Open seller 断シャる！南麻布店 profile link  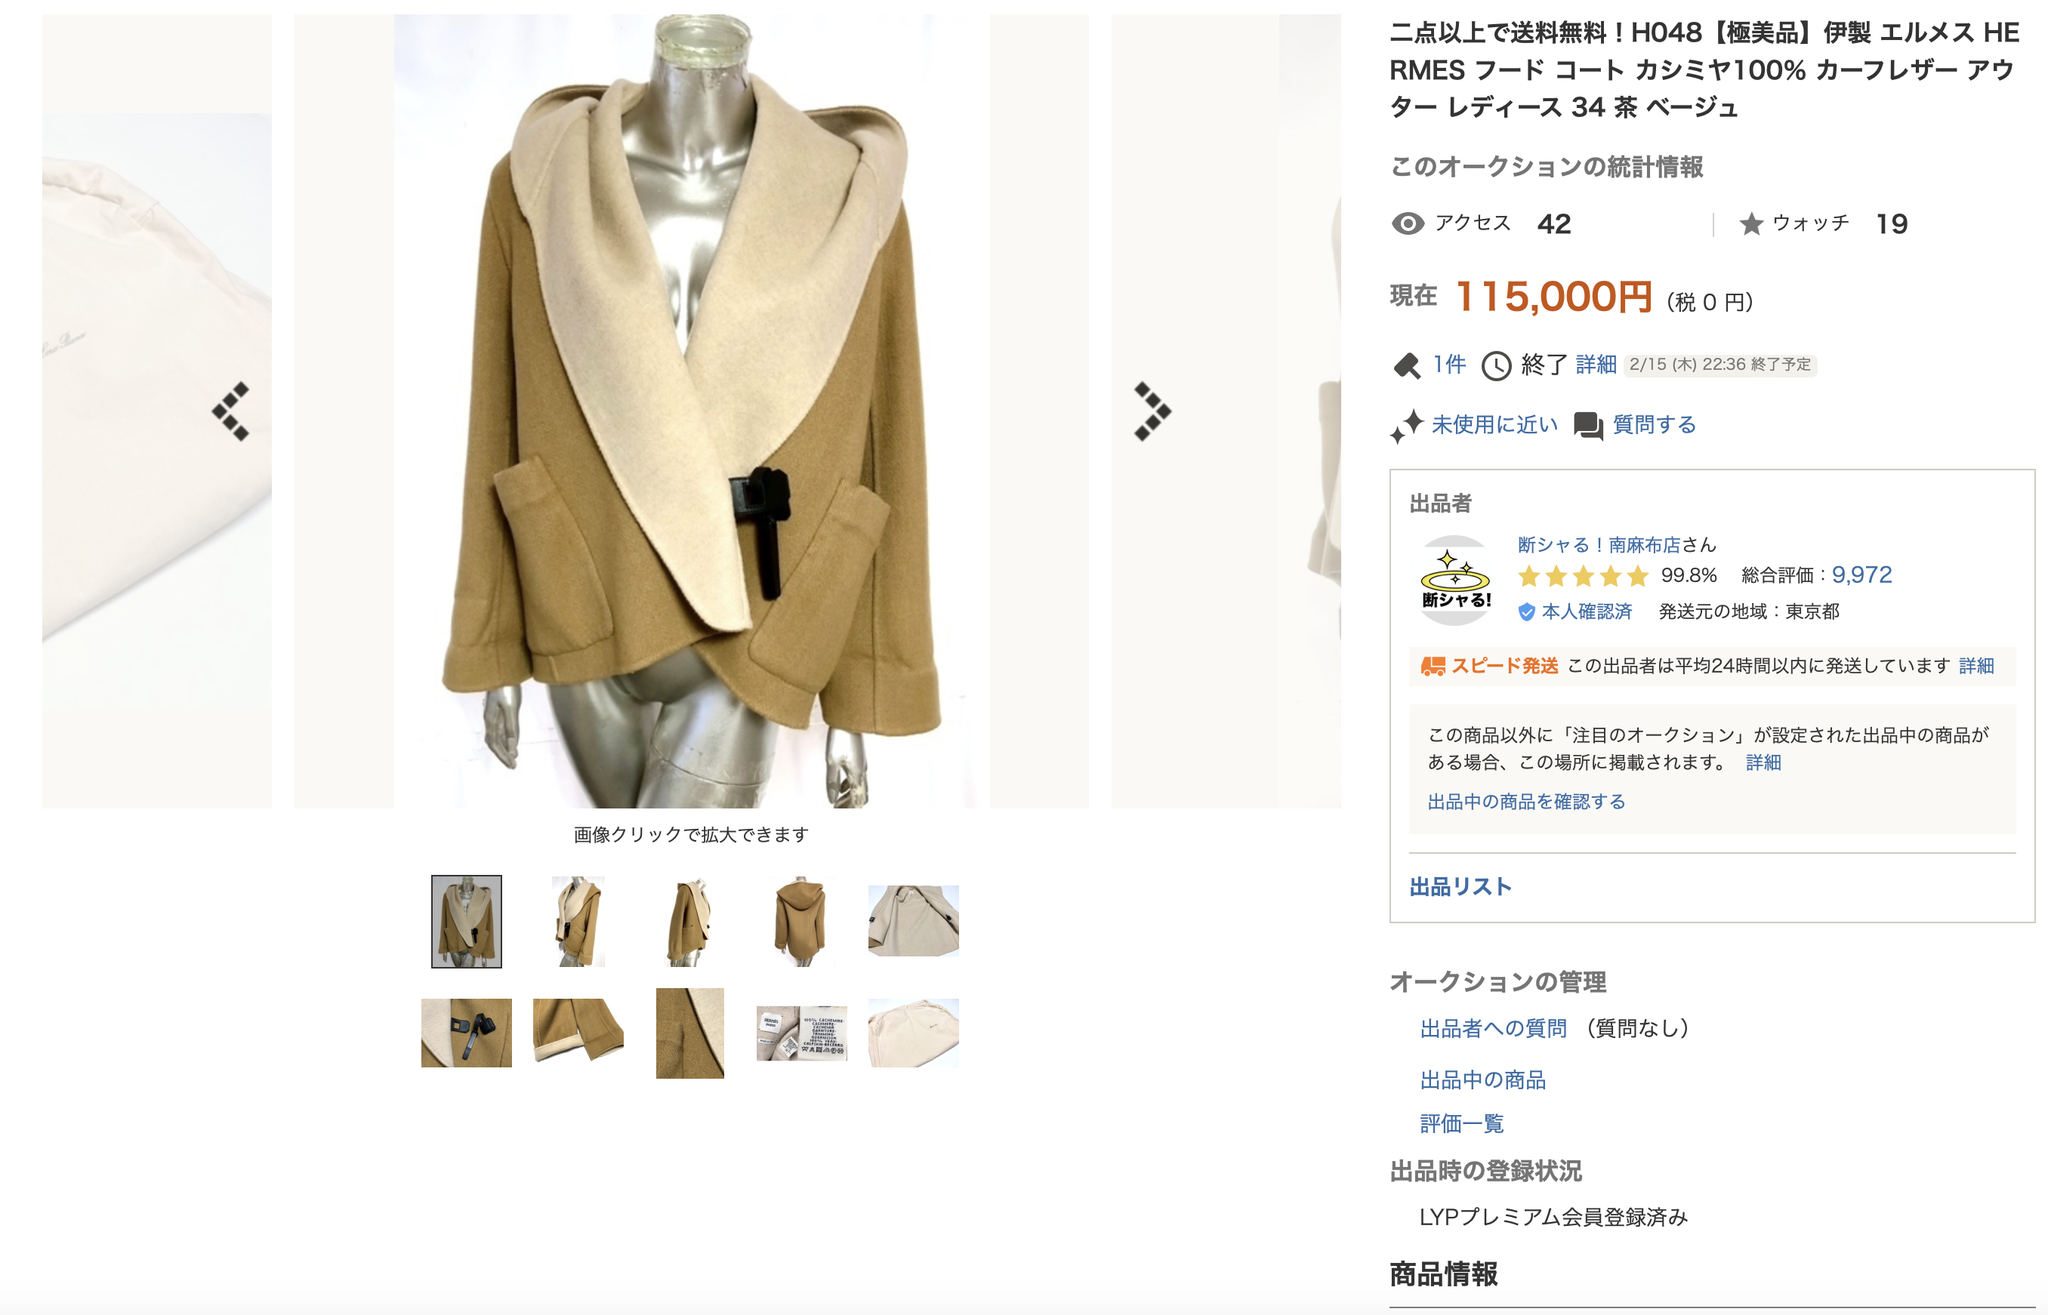pyautogui.click(x=1598, y=545)
